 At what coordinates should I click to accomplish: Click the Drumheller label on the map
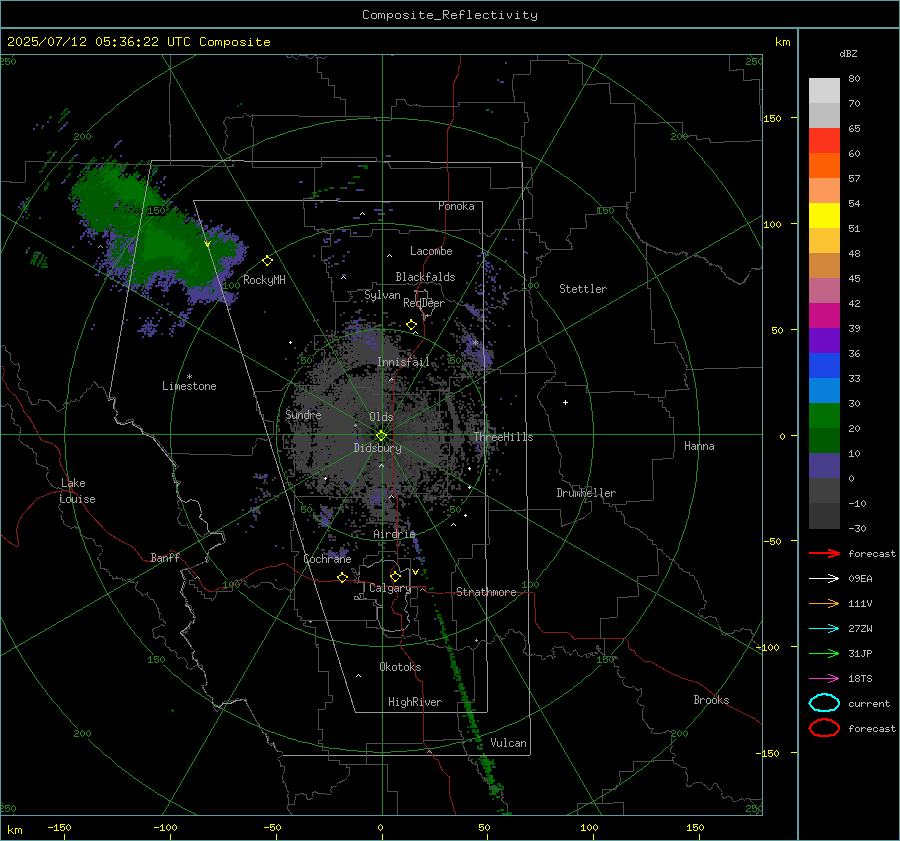click(586, 493)
